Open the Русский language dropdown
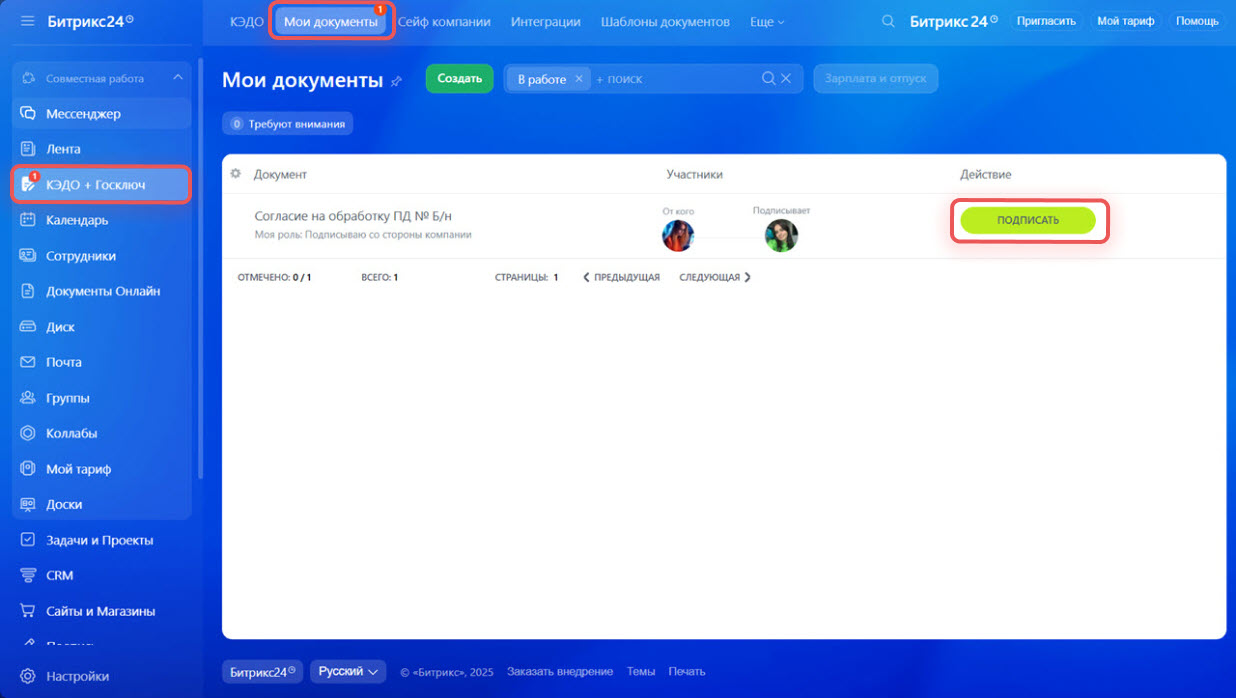1236x698 pixels. tap(348, 672)
